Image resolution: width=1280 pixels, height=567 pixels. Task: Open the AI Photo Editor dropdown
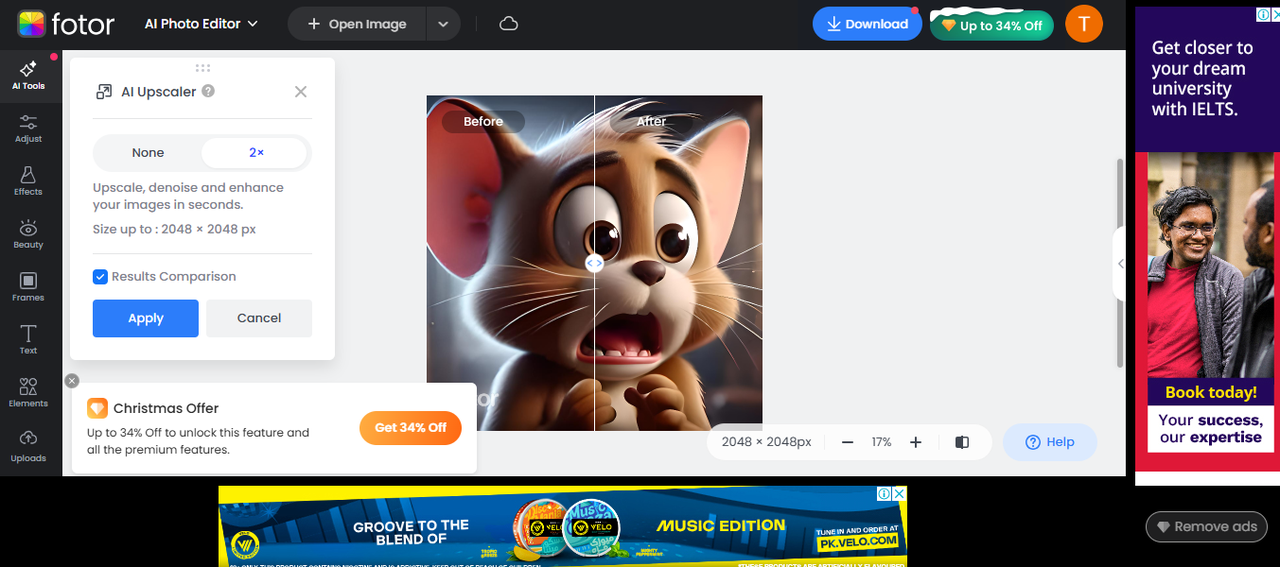(x=201, y=24)
